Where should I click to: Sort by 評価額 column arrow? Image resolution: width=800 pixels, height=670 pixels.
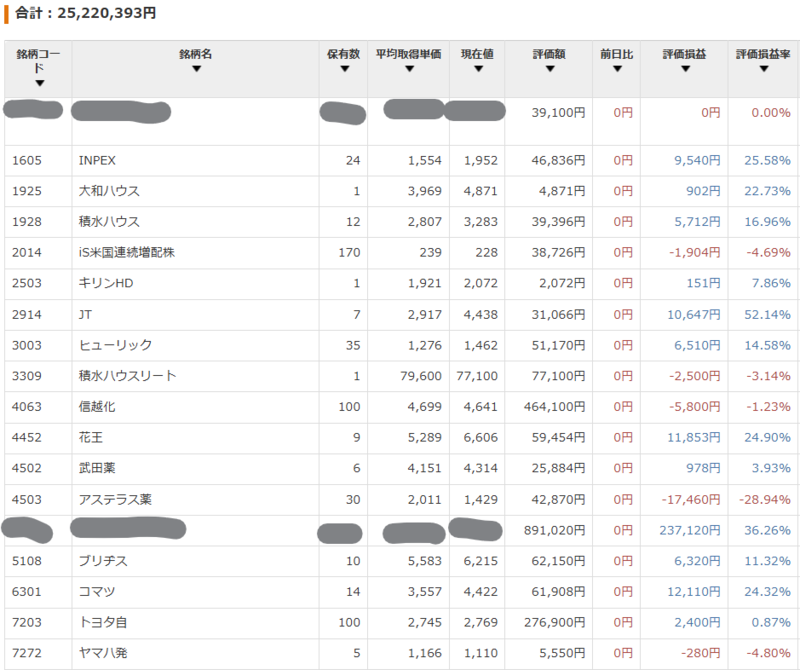(x=549, y=69)
